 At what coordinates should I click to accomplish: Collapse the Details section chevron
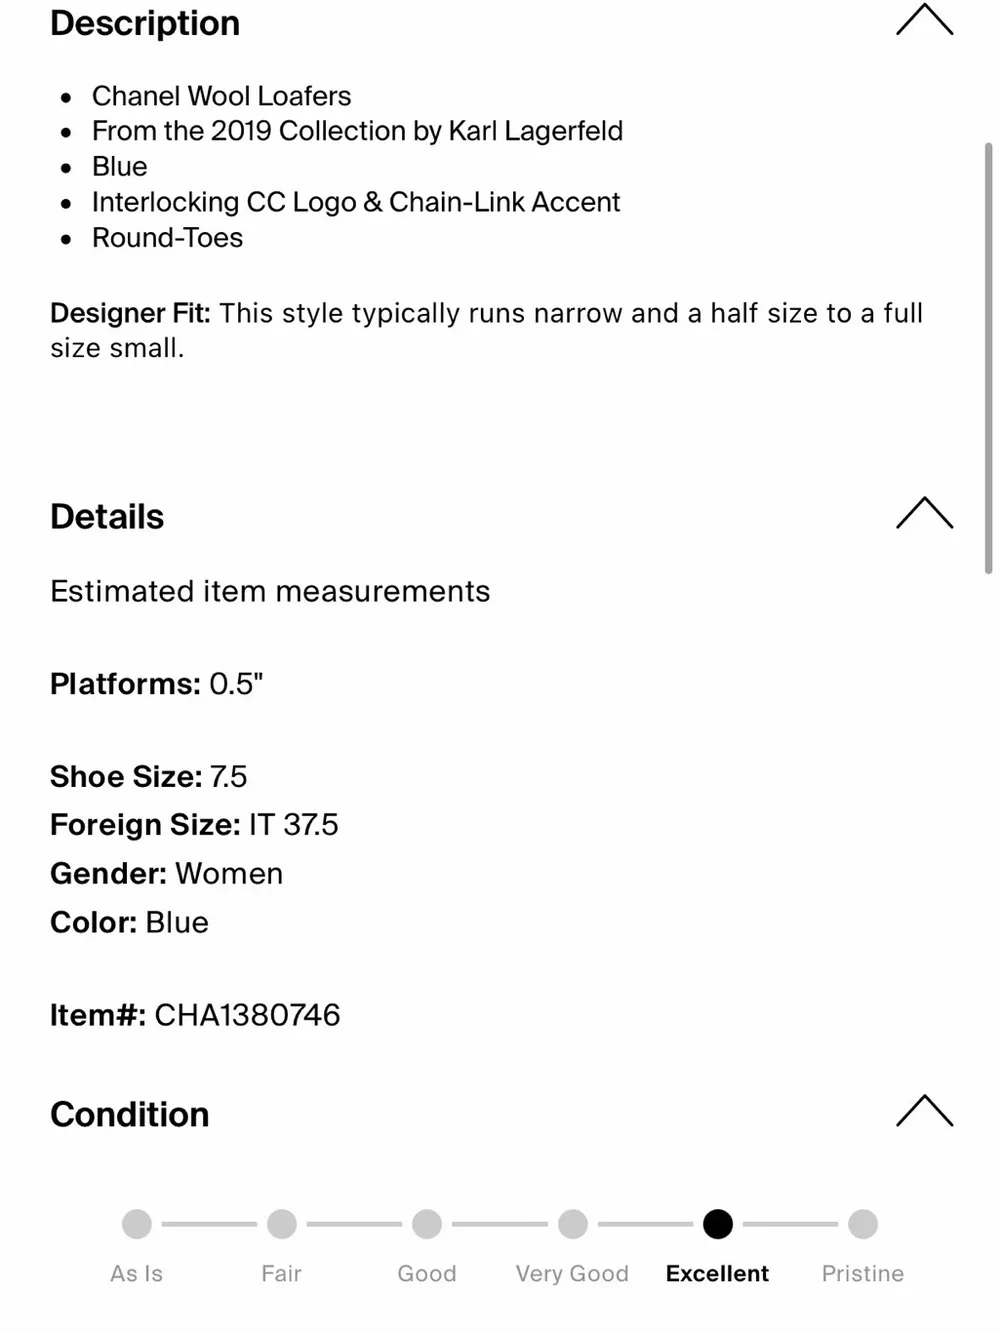[x=924, y=513]
